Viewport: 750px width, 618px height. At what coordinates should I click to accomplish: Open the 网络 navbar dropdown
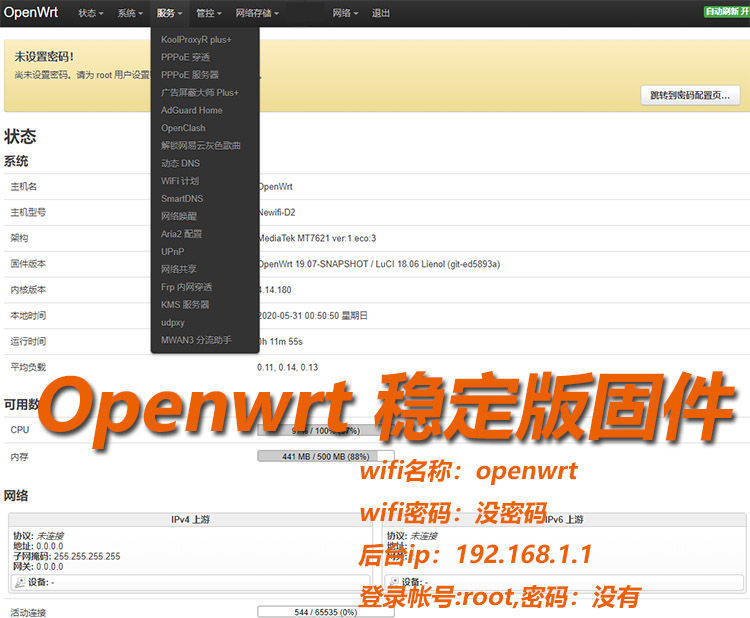[345, 13]
